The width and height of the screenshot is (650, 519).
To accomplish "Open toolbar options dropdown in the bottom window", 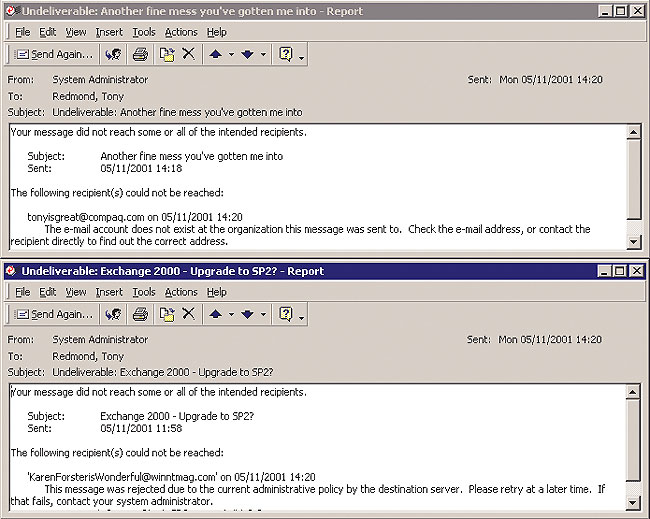I will 302,317.
